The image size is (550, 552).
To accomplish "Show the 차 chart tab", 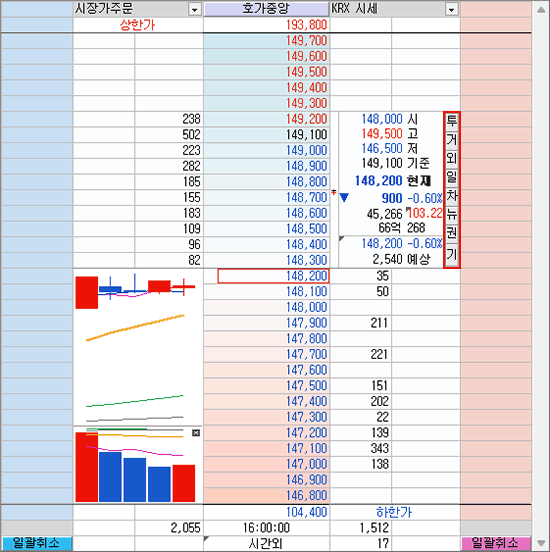I will pyautogui.click(x=452, y=196).
